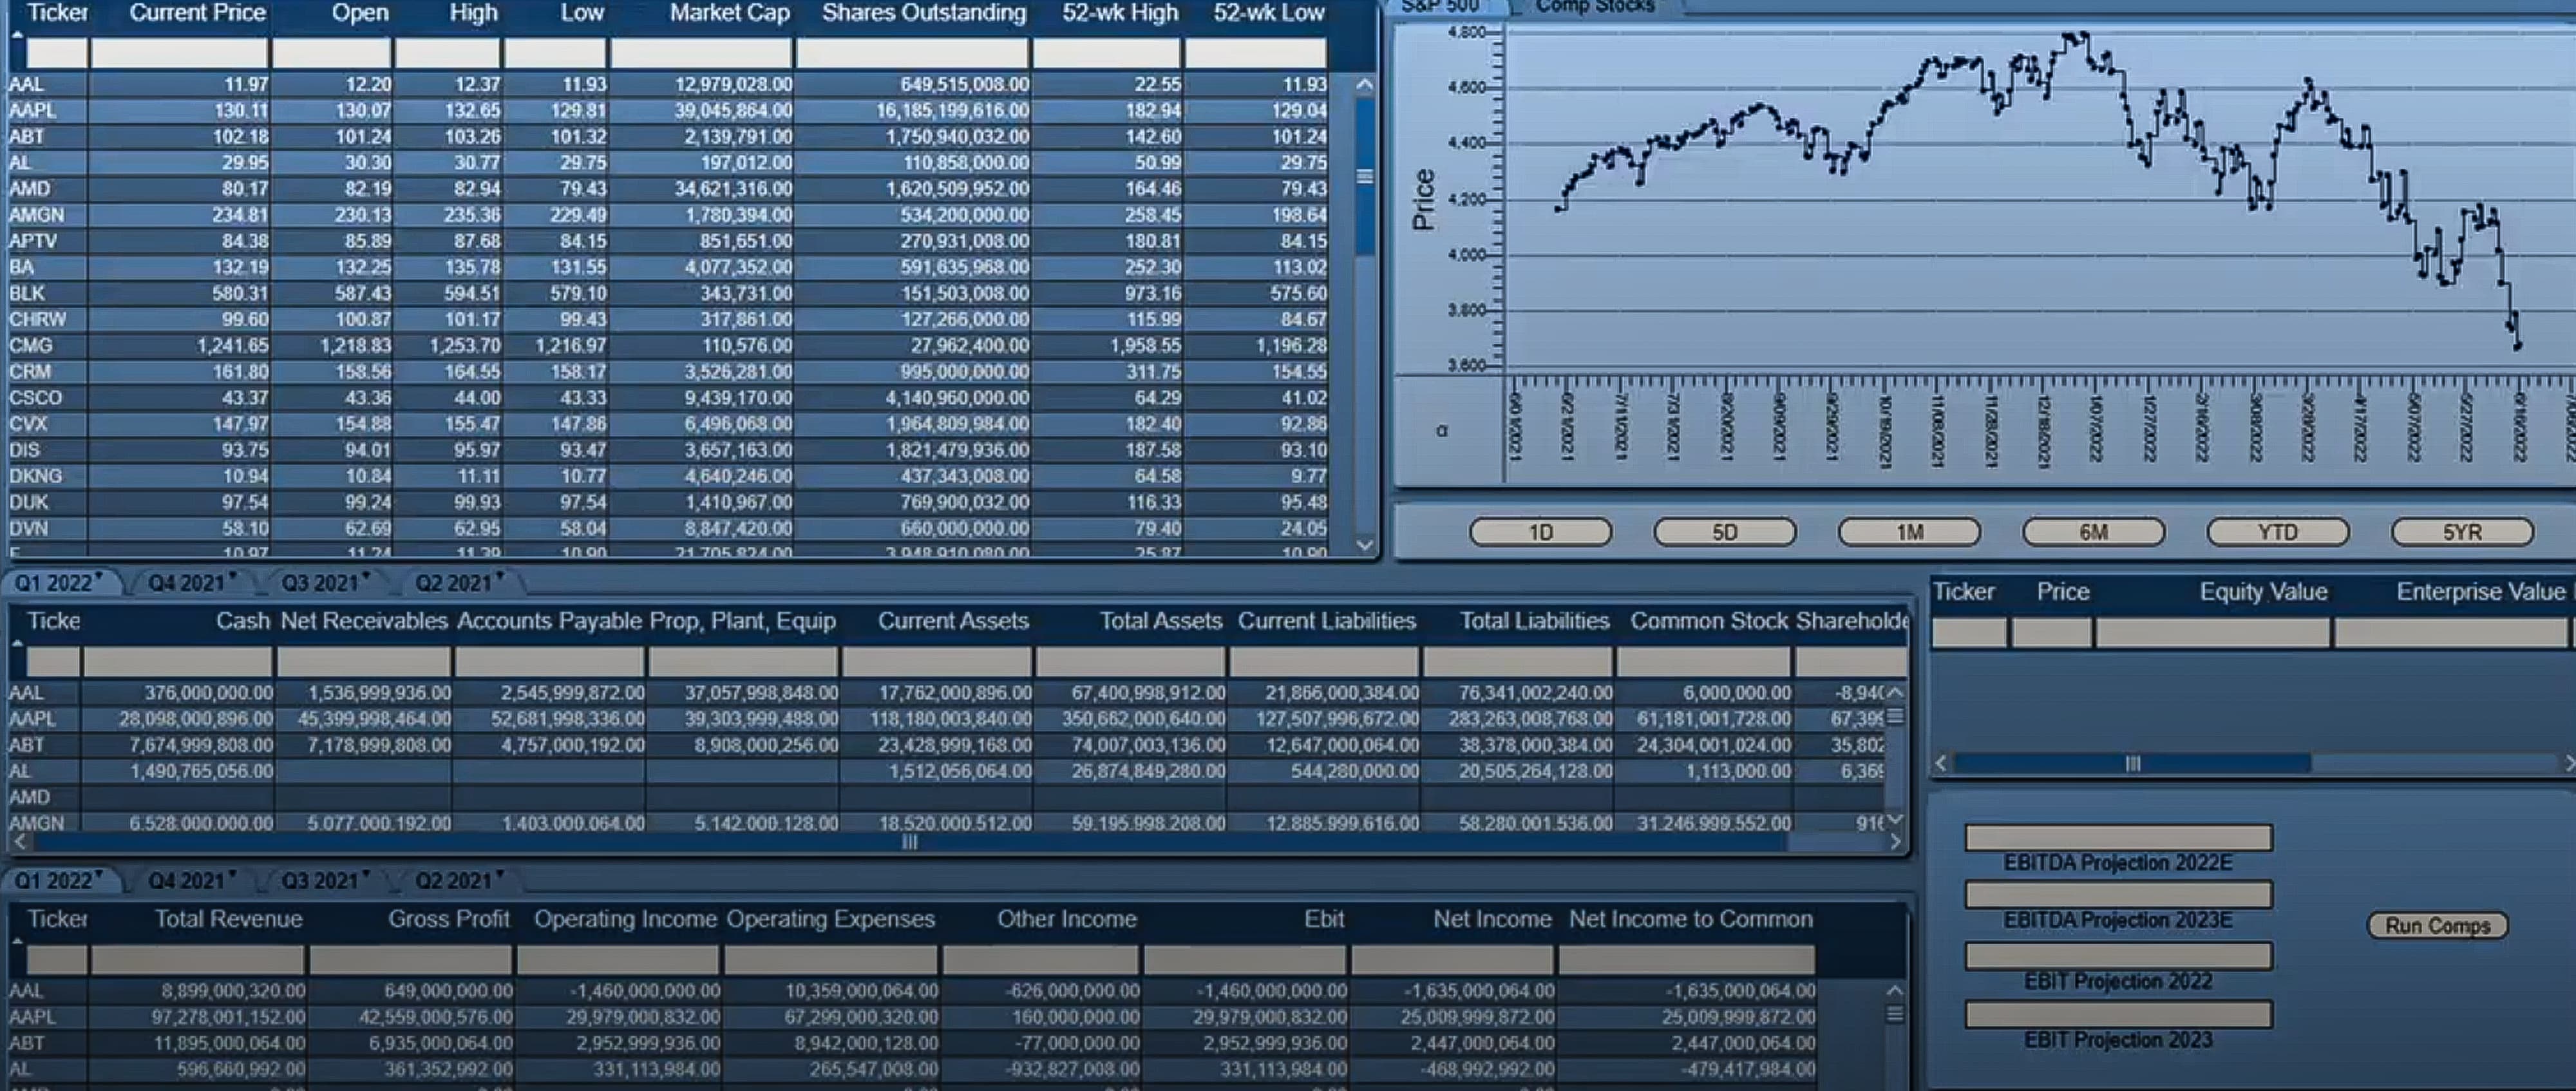Image resolution: width=2576 pixels, height=1091 pixels.
Task: Select the 6M chart range button
Action: pyautogui.click(x=2093, y=532)
